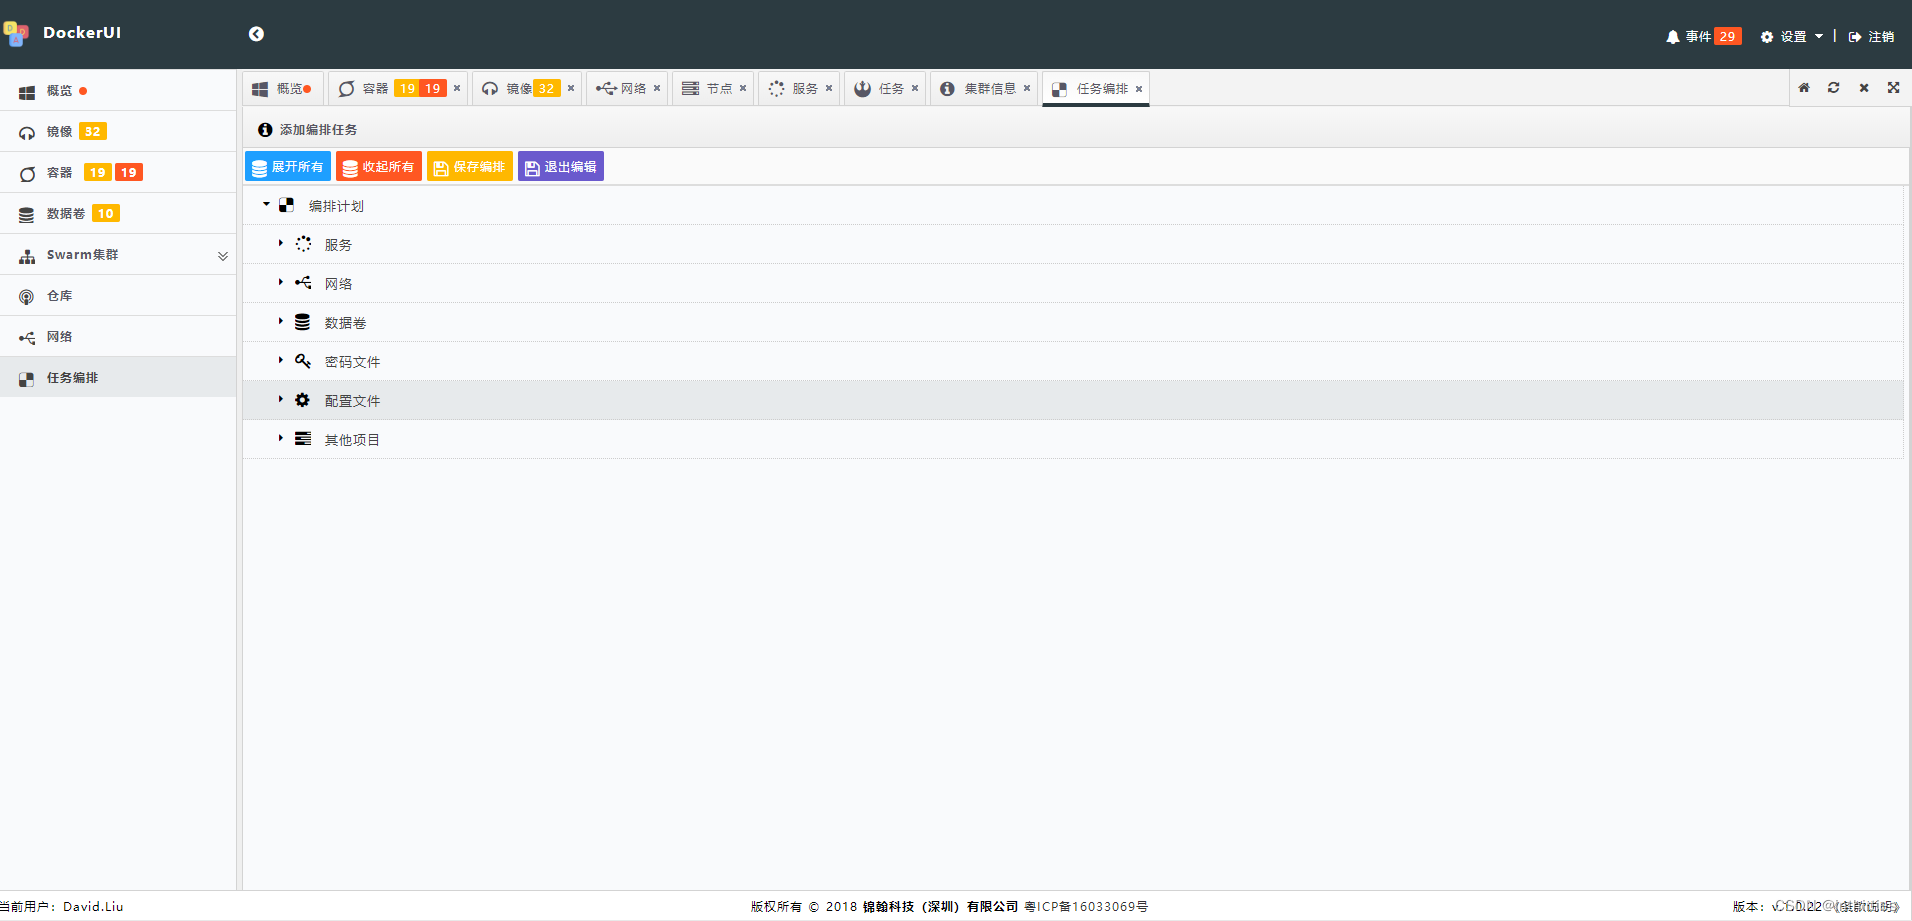Open 数据卷 in the sidebar
The image size is (1912, 921).
tap(118, 213)
